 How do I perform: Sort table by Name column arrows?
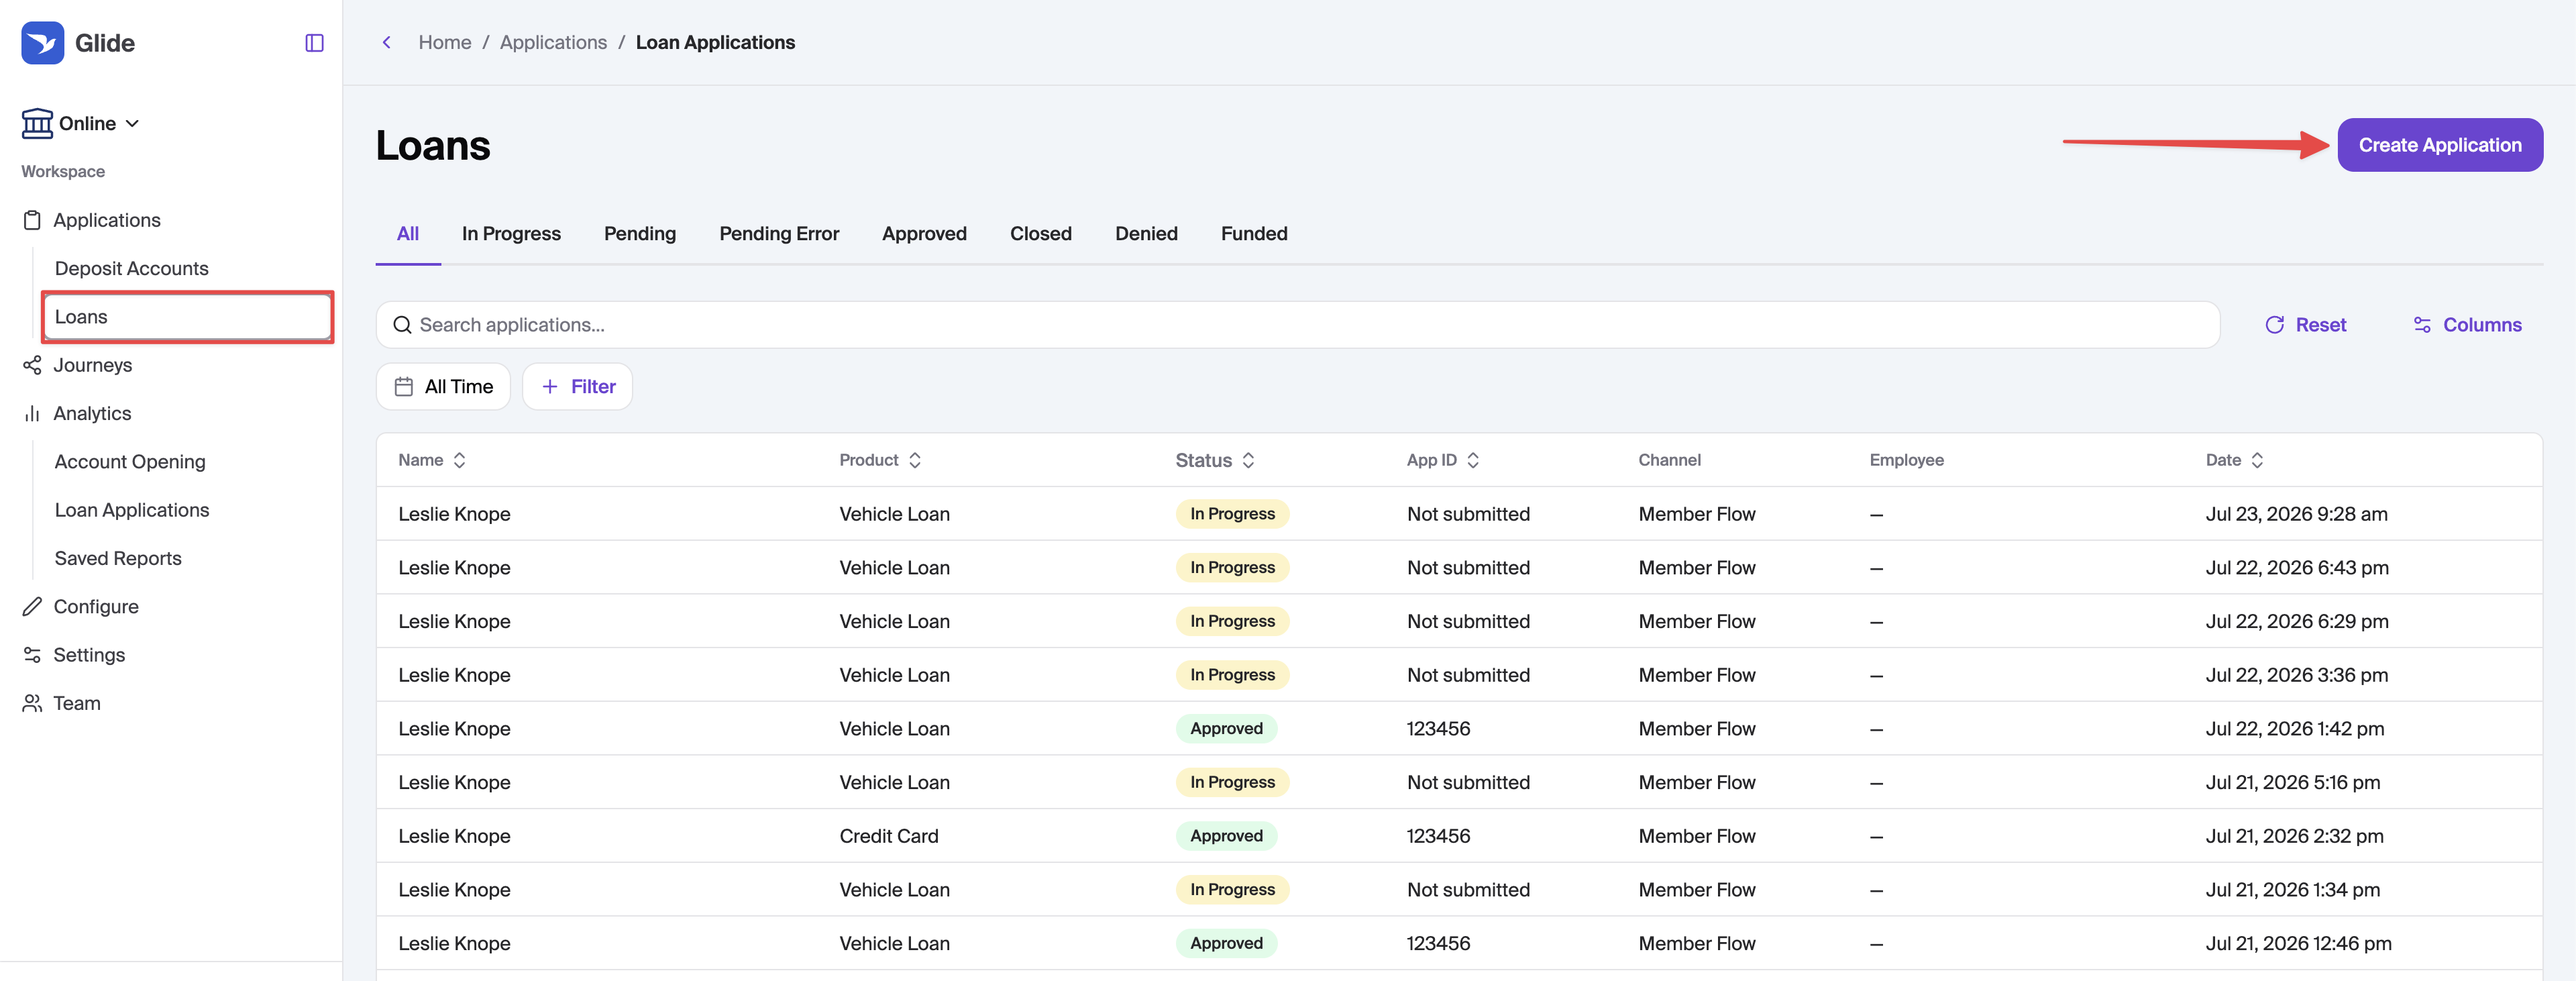(460, 460)
